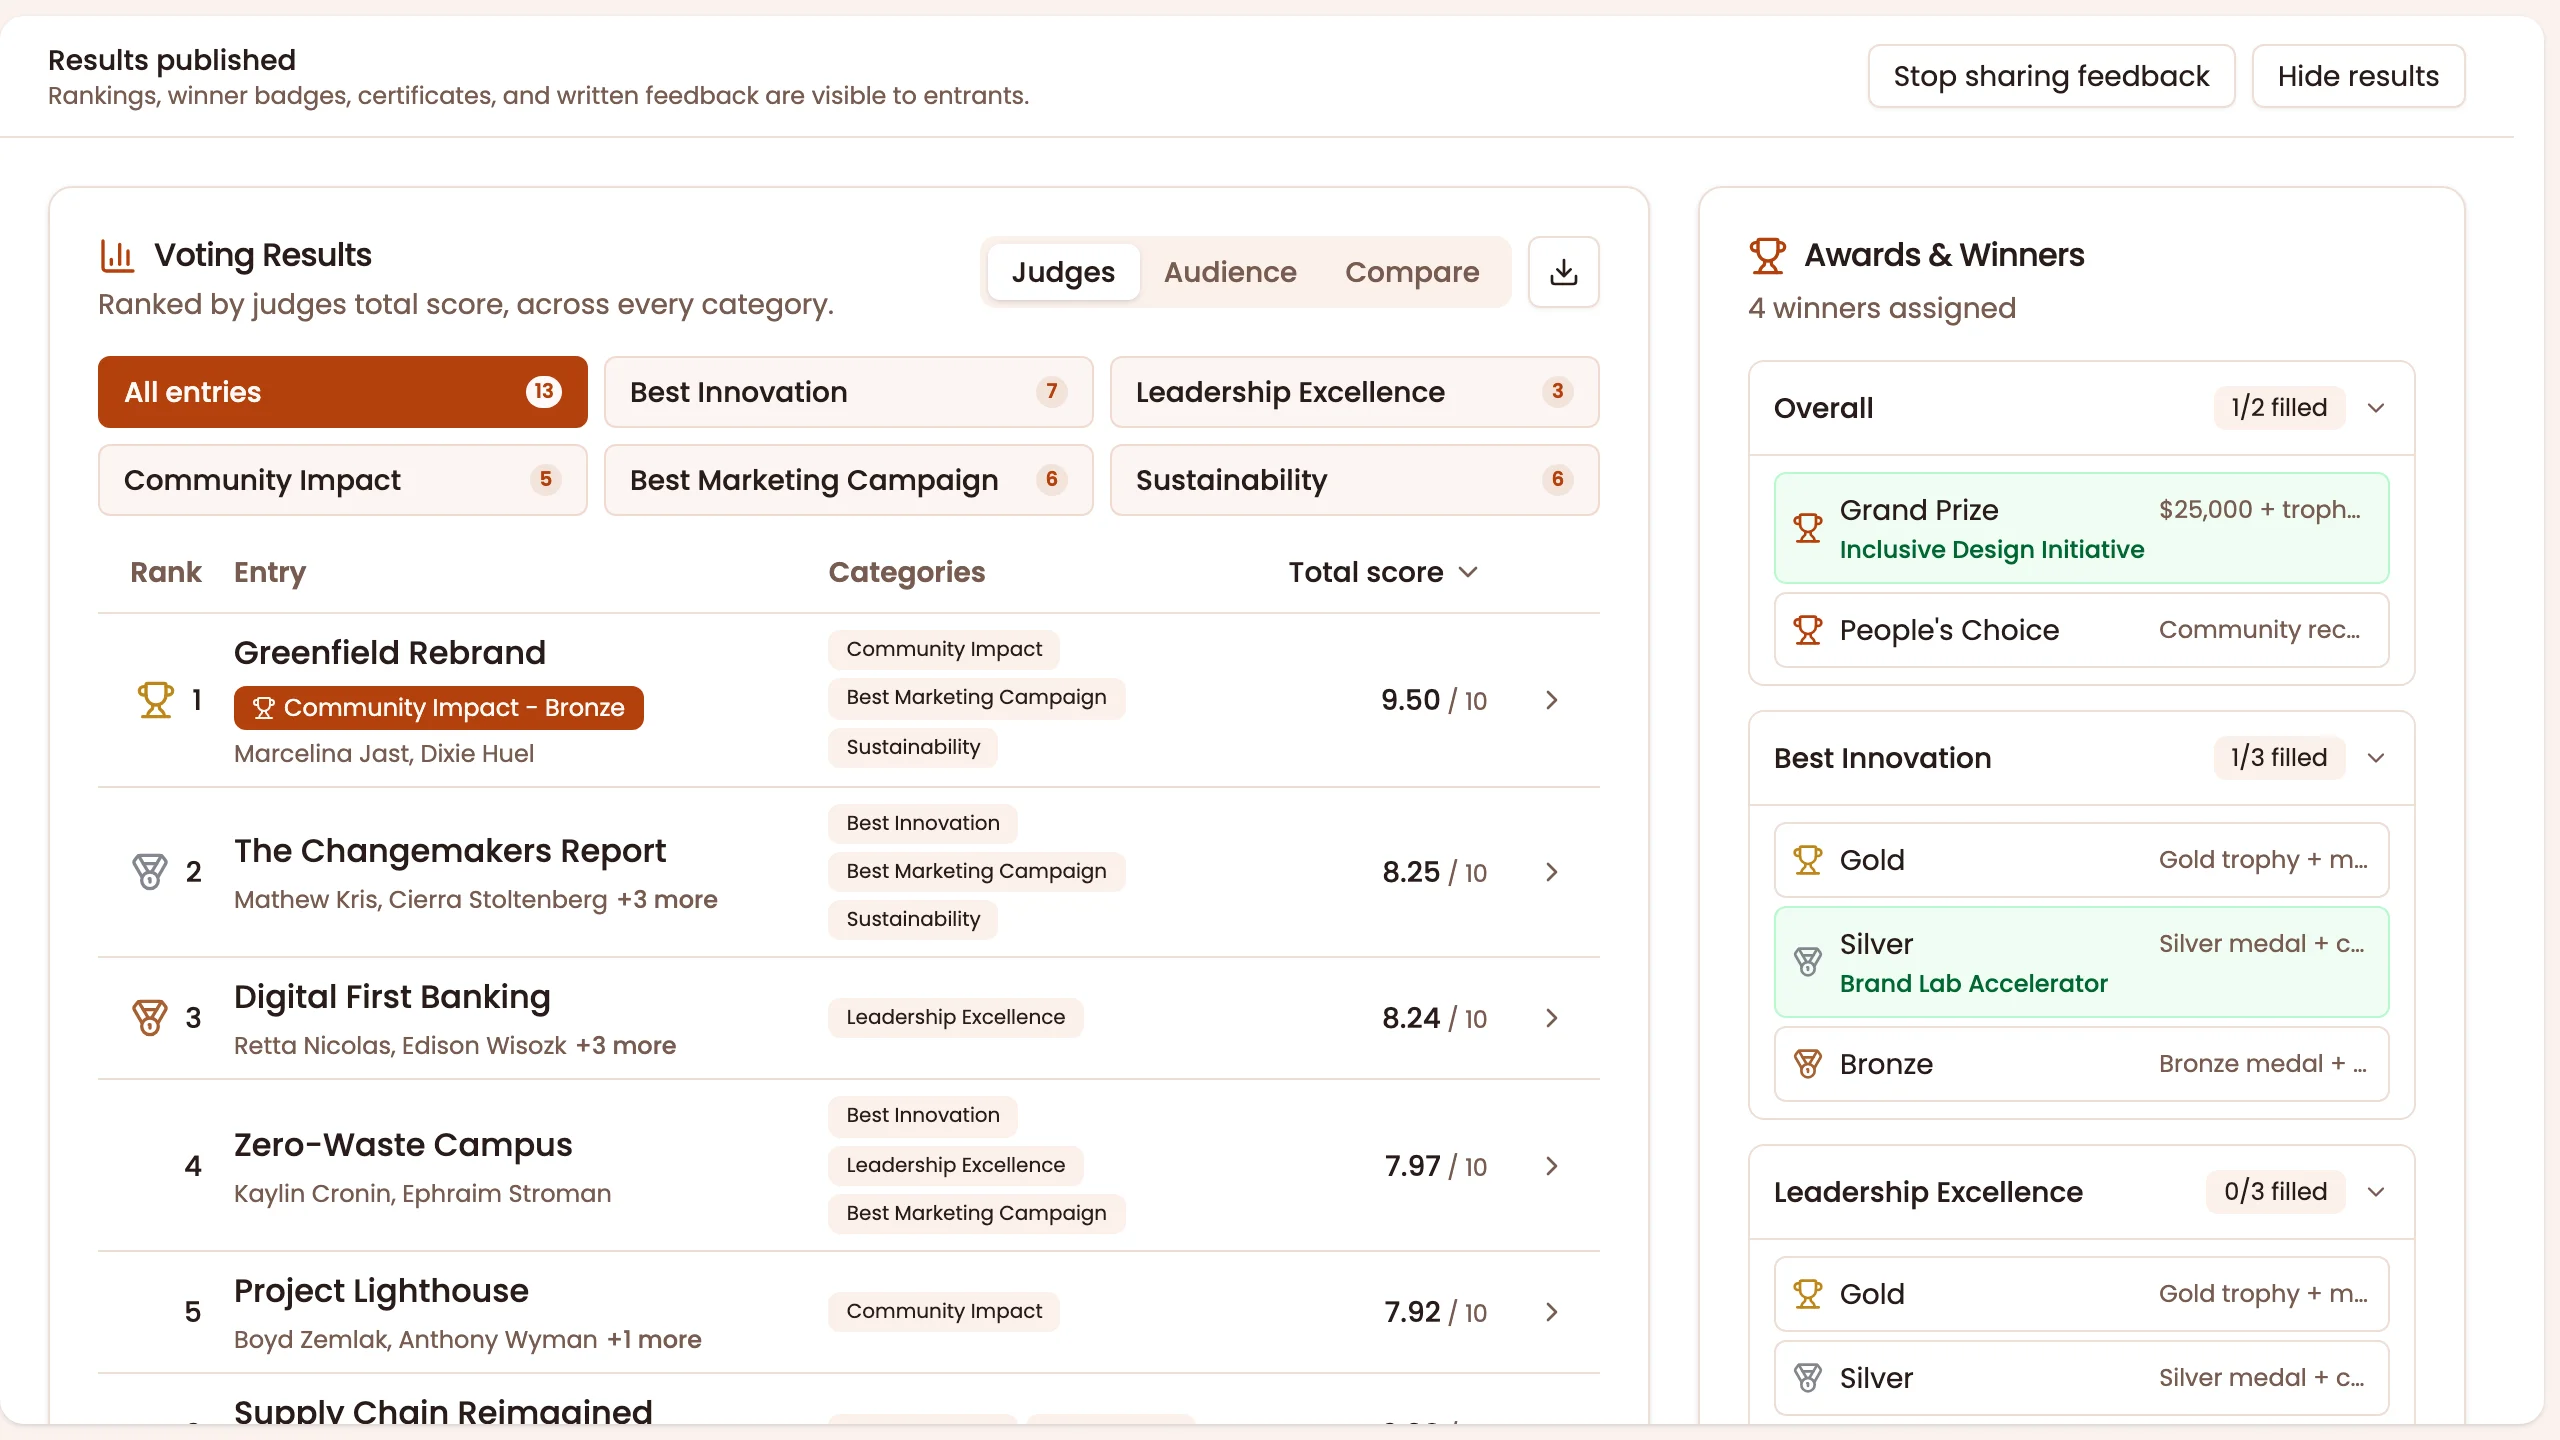Open Digital First Banking details chevron
The image size is (2560, 1440).
[1551, 1018]
